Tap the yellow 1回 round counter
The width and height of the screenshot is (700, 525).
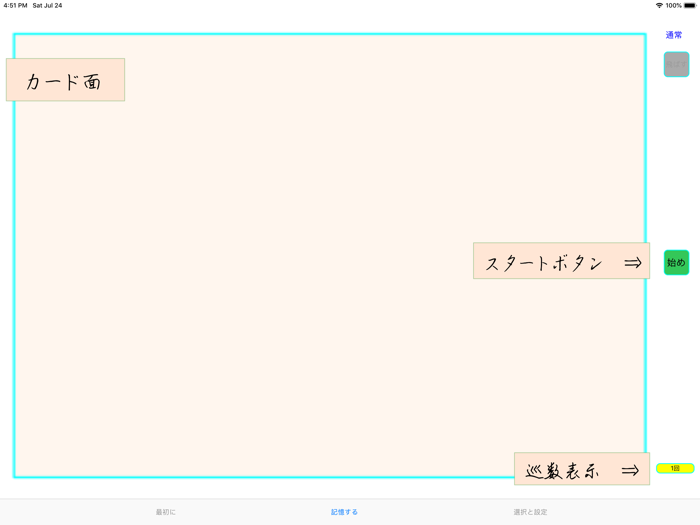[x=675, y=468]
